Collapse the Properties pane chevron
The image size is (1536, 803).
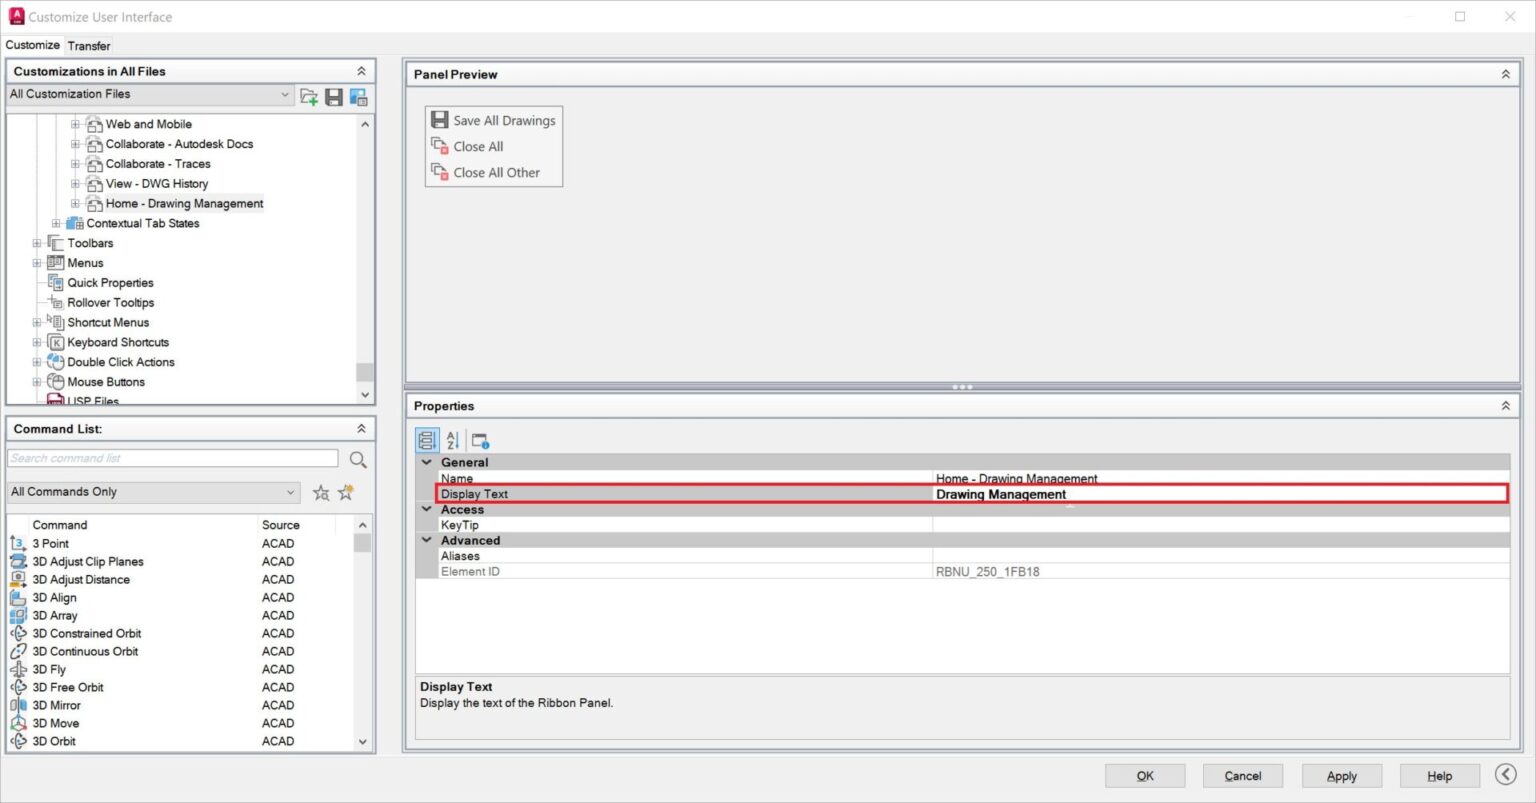[1505, 406]
